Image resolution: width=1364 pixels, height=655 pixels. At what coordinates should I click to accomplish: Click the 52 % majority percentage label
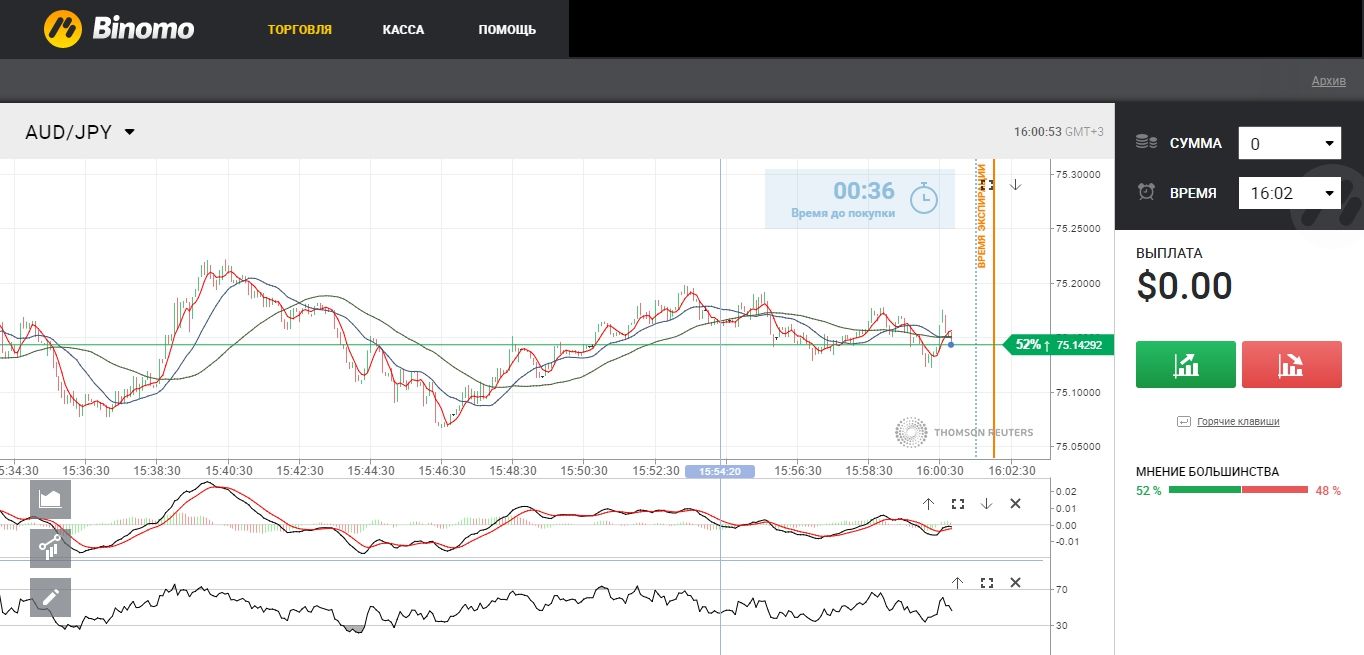point(1149,490)
